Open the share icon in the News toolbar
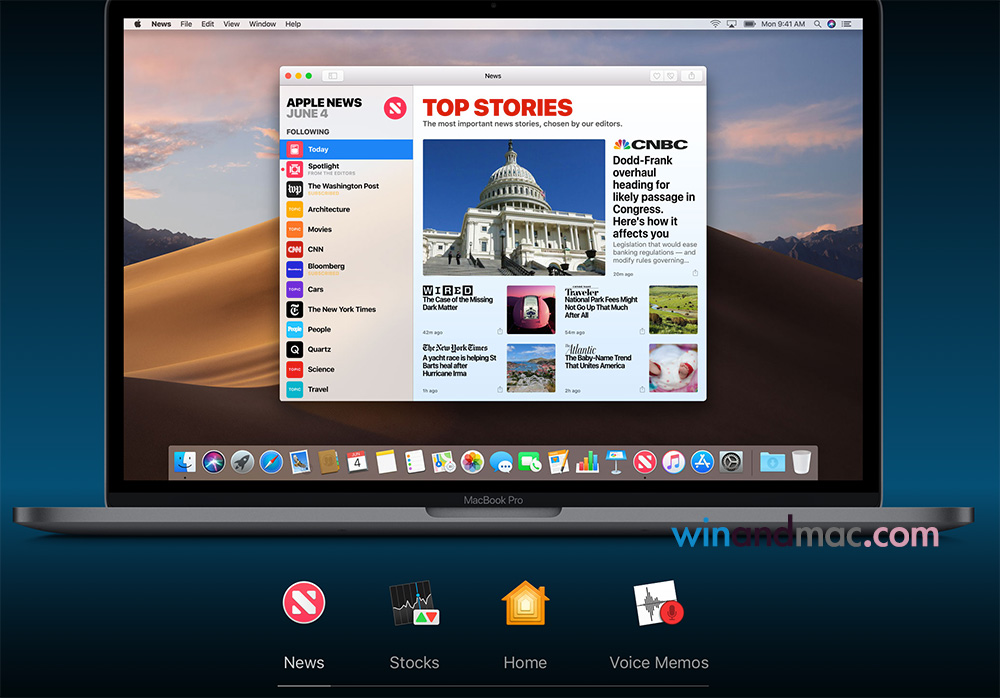 690,75
